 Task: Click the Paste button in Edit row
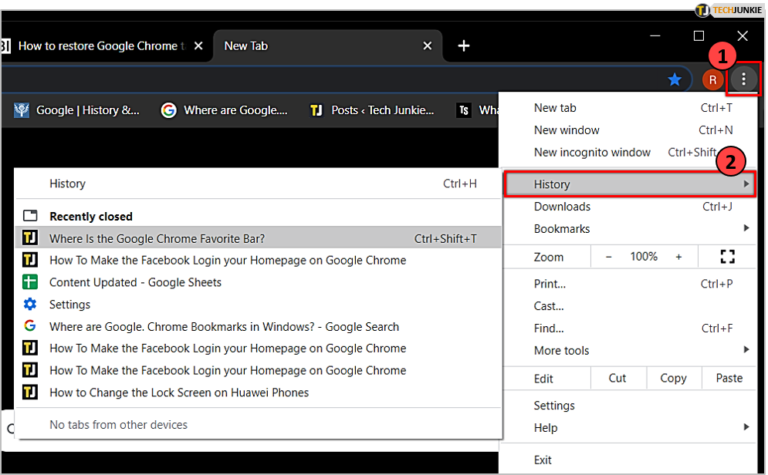click(729, 378)
